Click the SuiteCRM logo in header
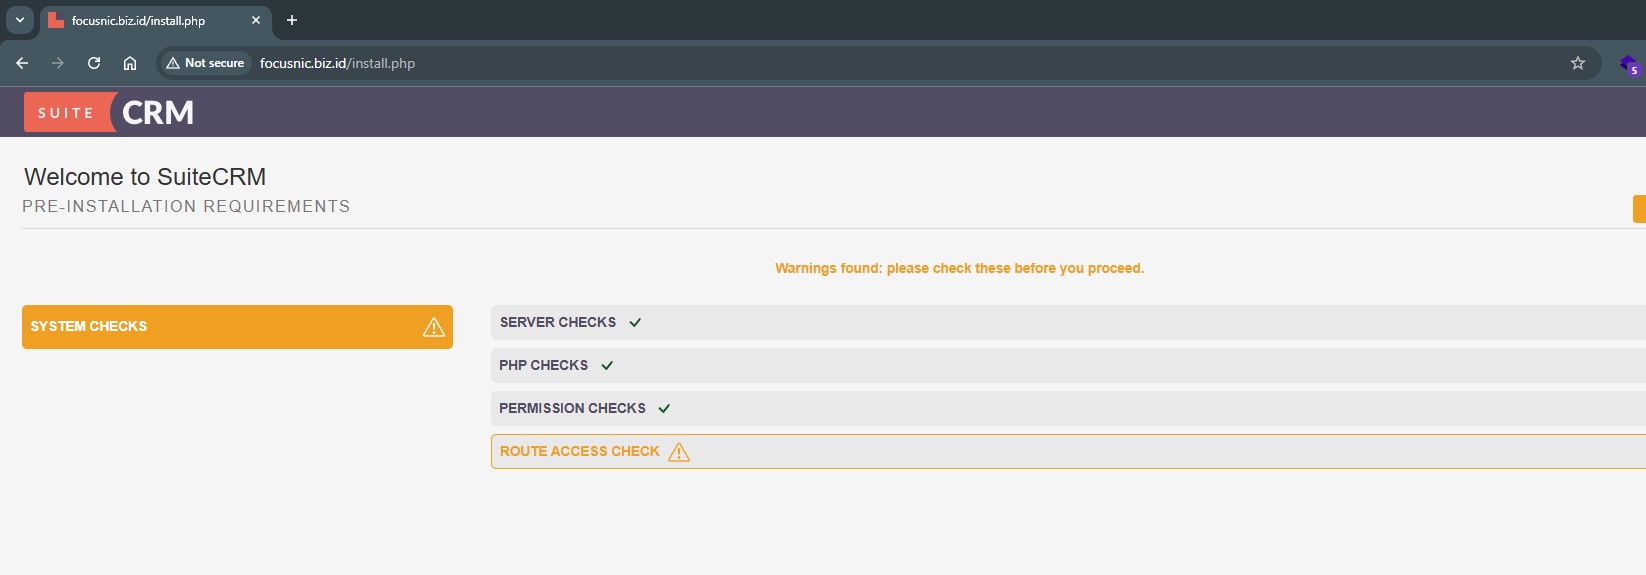The width and height of the screenshot is (1646, 575). coord(110,112)
